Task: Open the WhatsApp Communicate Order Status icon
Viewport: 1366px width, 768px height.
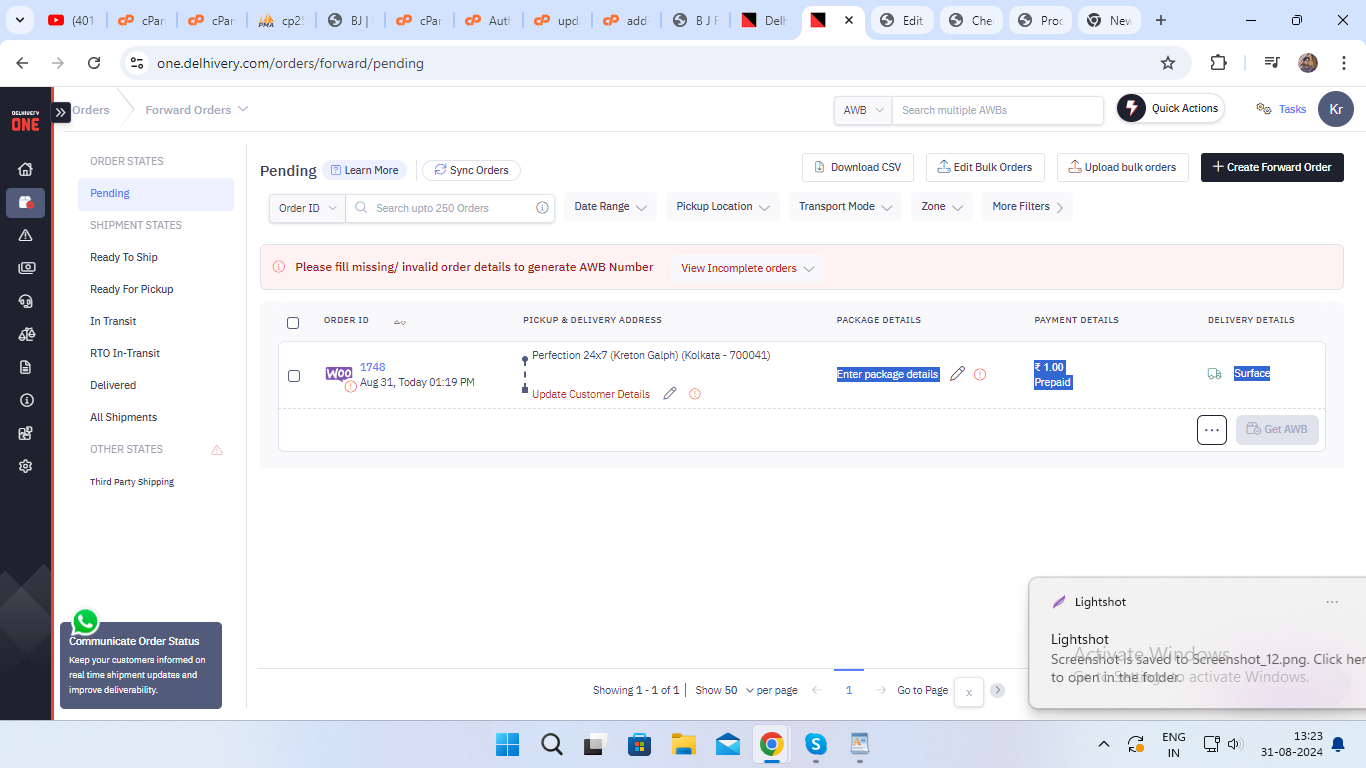Action: tap(86, 622)
